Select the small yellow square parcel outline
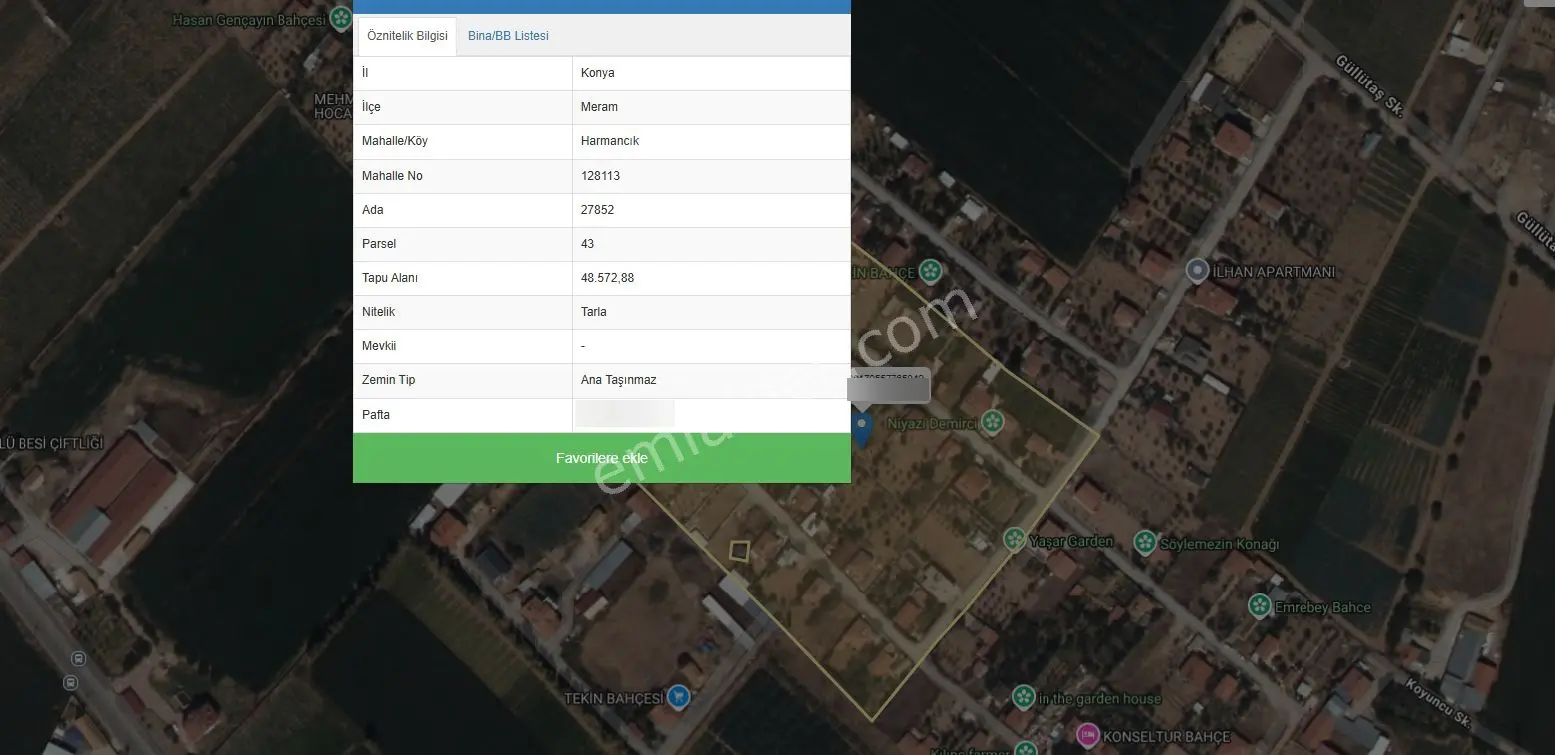The width and height of the screenshot is (1555, 755). coord(739,551)
